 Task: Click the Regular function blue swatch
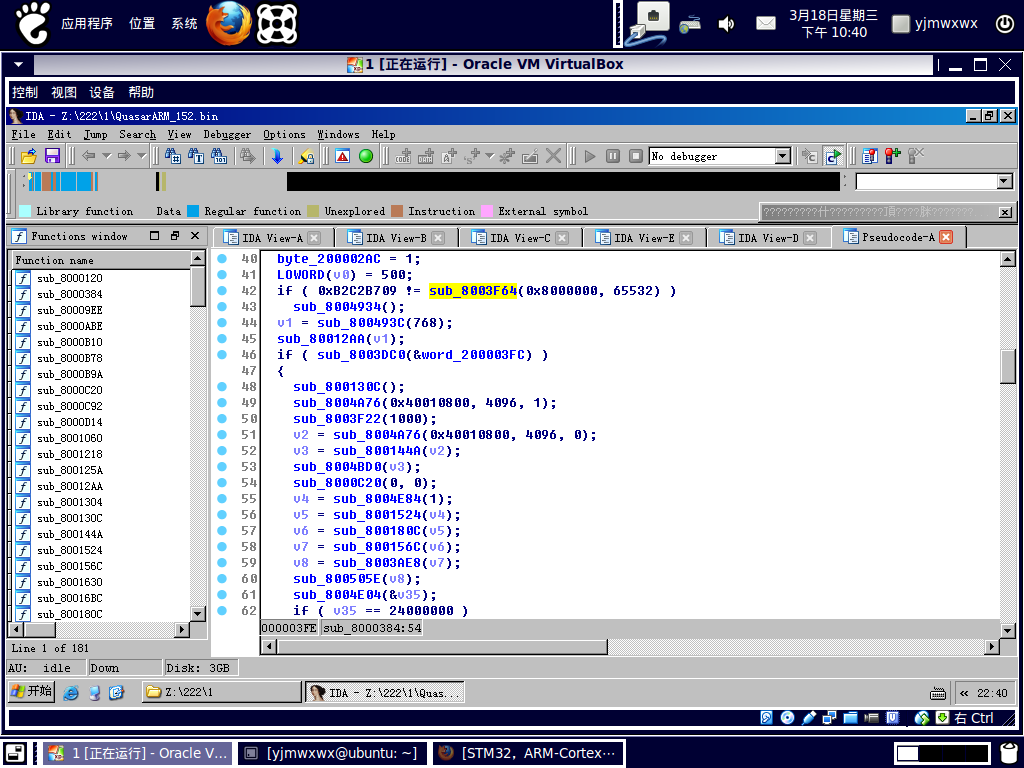(193, 211)
